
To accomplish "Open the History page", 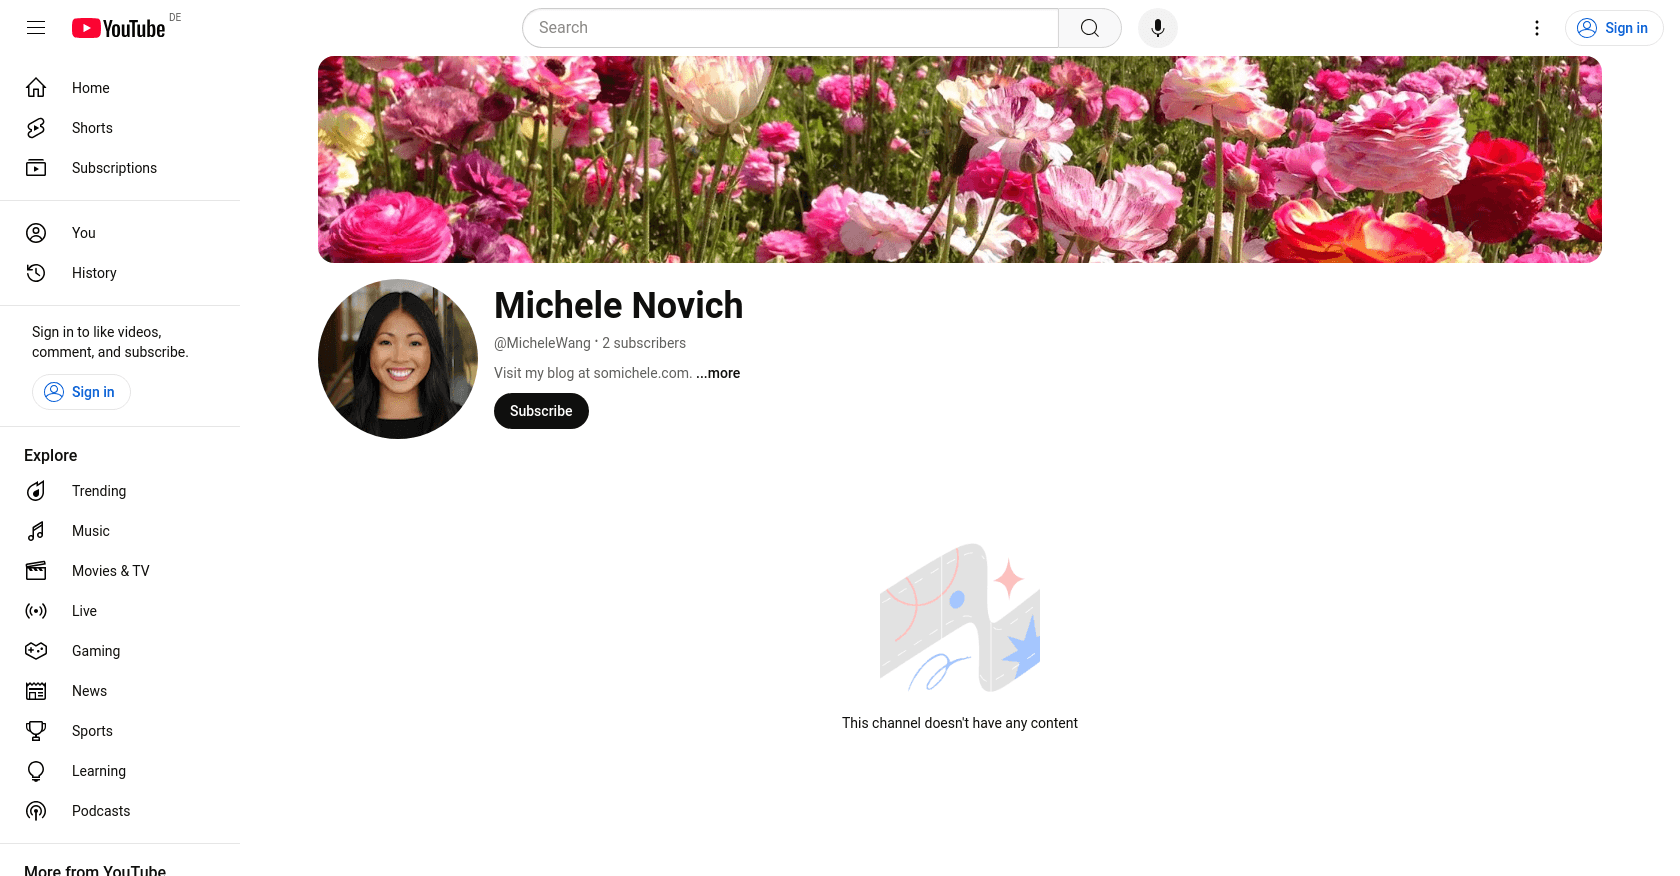I will 94,273.
